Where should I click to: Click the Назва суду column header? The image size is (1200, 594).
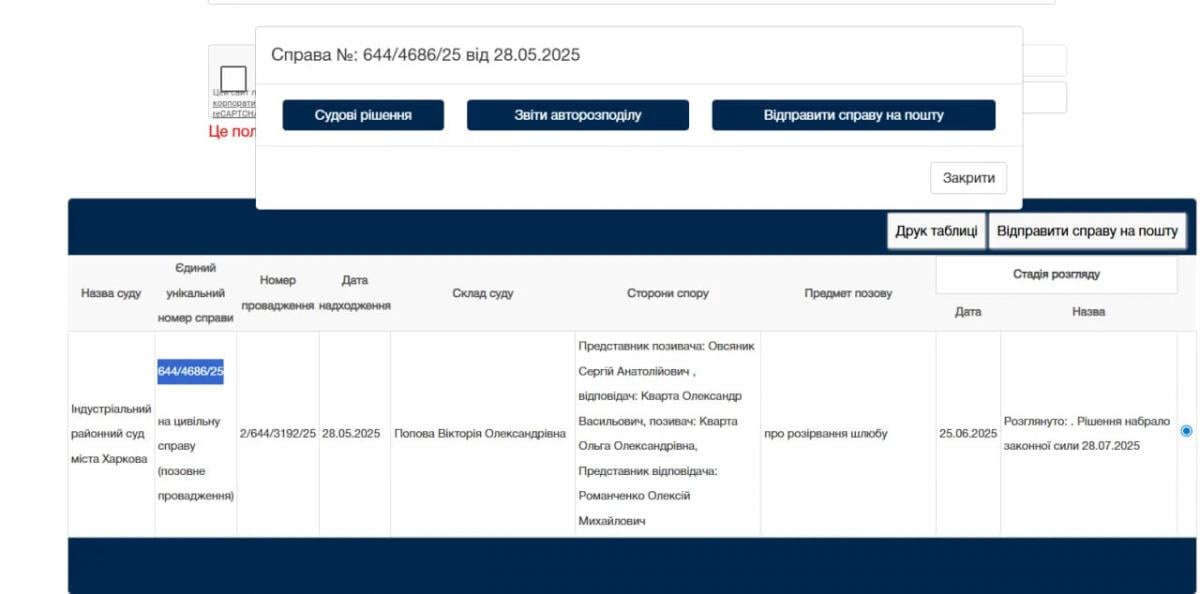click(111, 293)
